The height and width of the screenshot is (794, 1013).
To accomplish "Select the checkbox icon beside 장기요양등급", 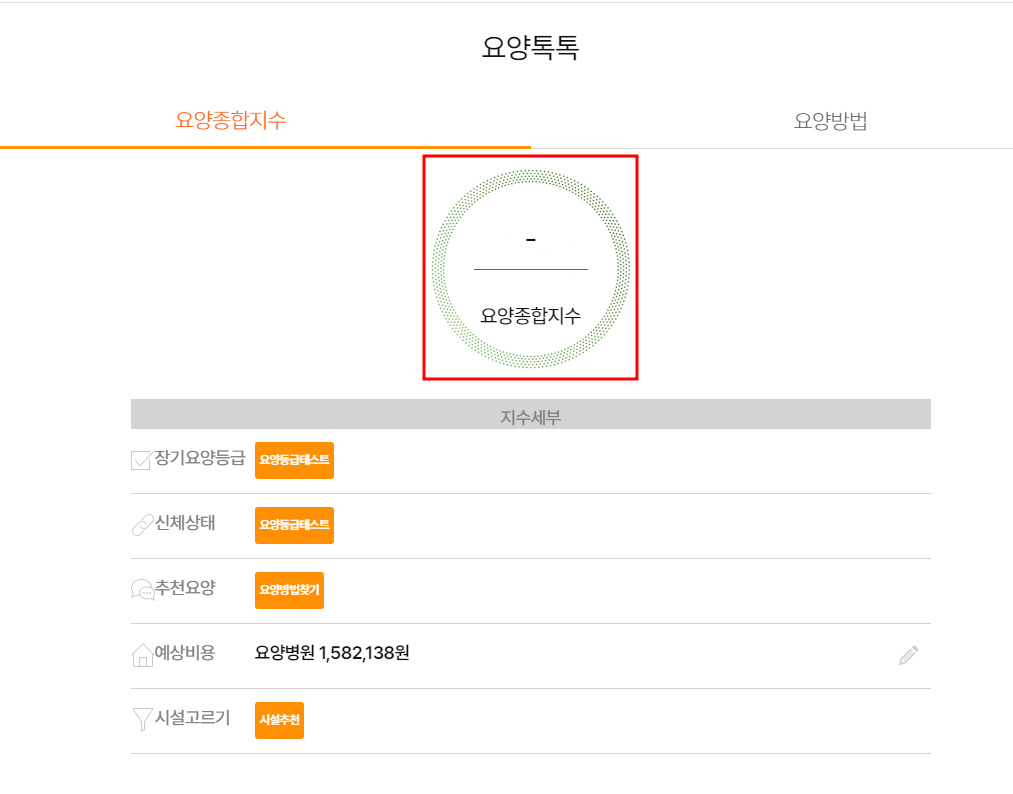I will tap(140, 460).
